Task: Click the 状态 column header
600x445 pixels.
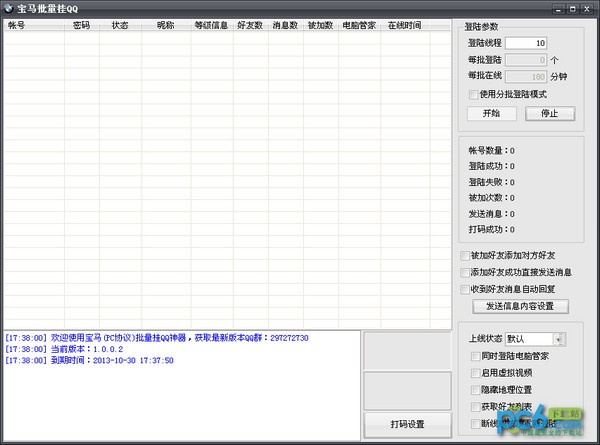Action: pos(121,25)
